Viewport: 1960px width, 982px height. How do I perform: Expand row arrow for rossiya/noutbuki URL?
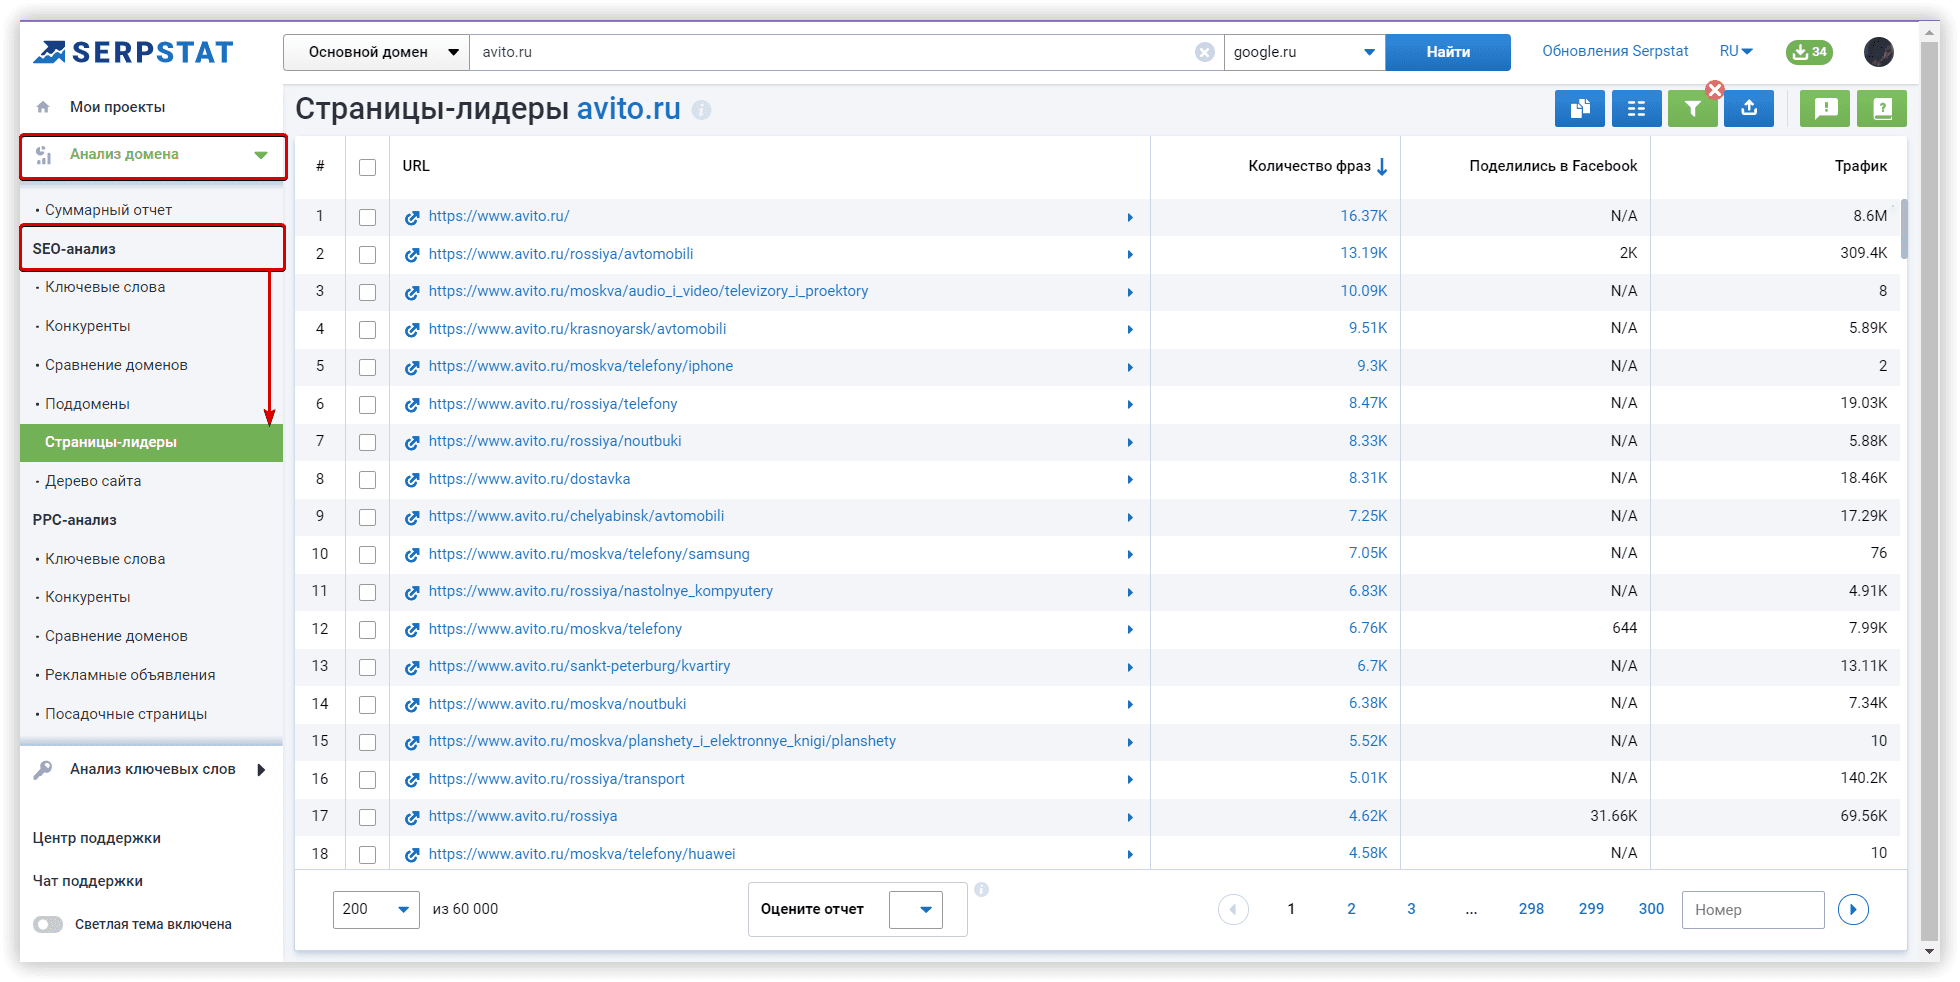point(1130,442)
